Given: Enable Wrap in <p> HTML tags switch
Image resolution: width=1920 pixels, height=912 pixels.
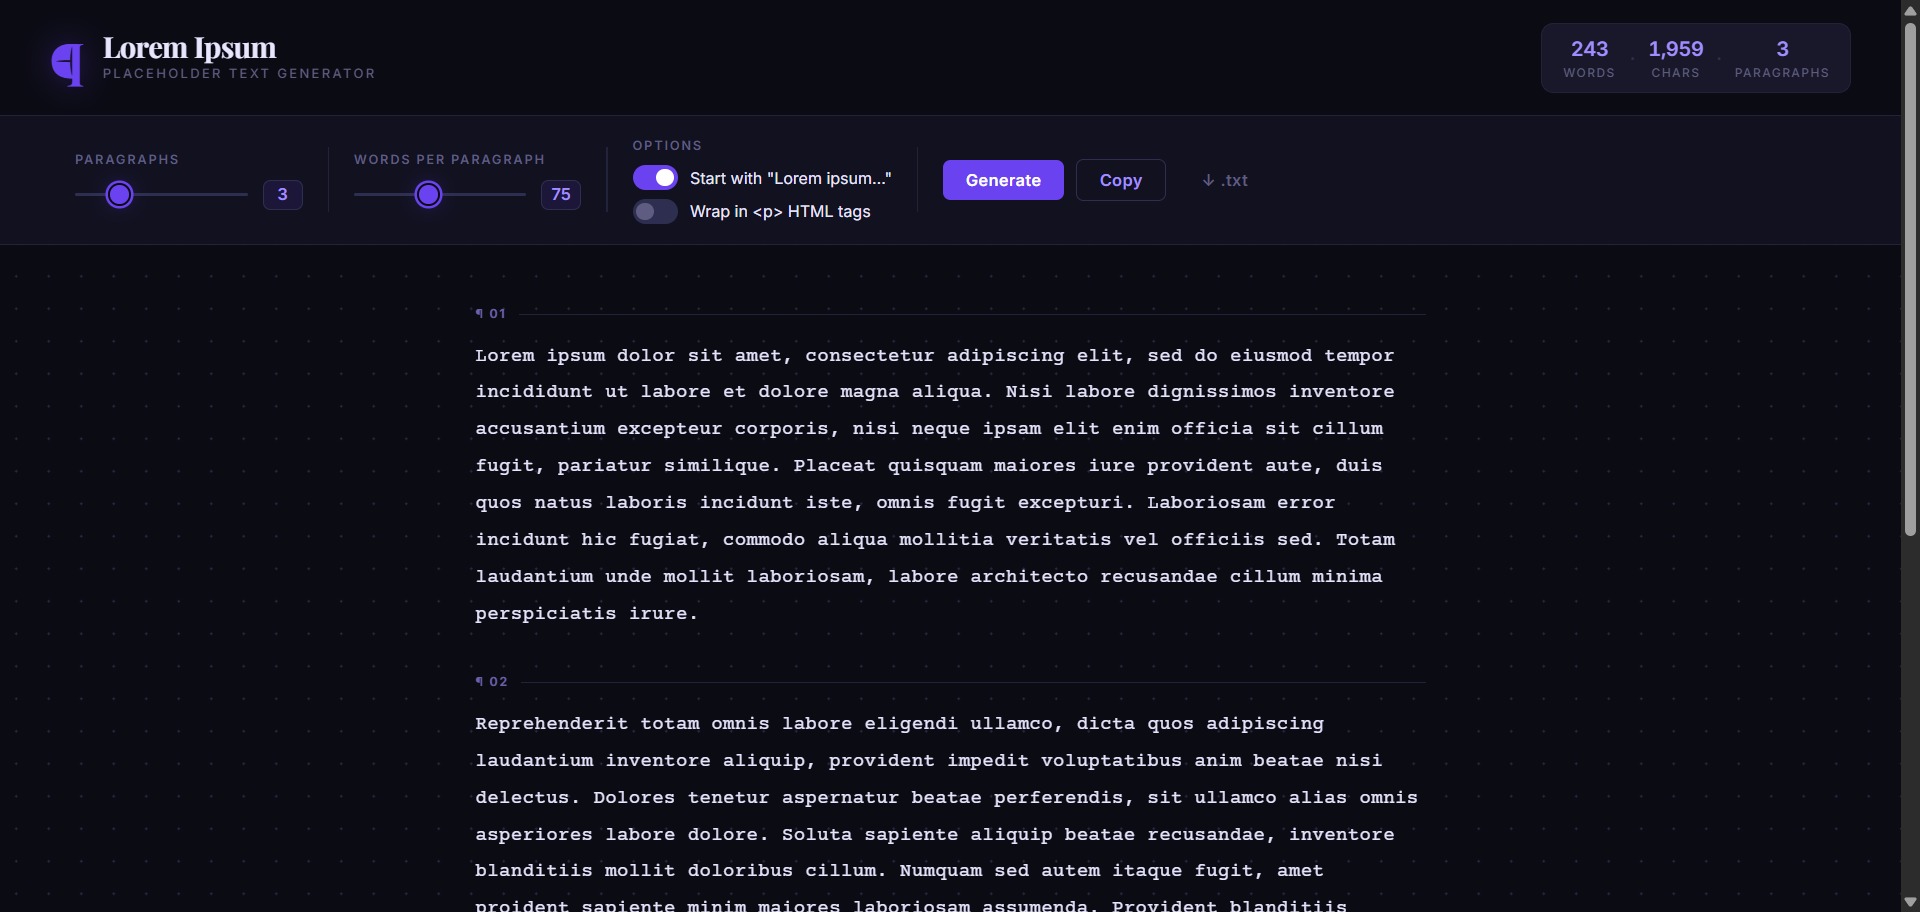Looking at the screenshot, I should (x=655, y=212).
